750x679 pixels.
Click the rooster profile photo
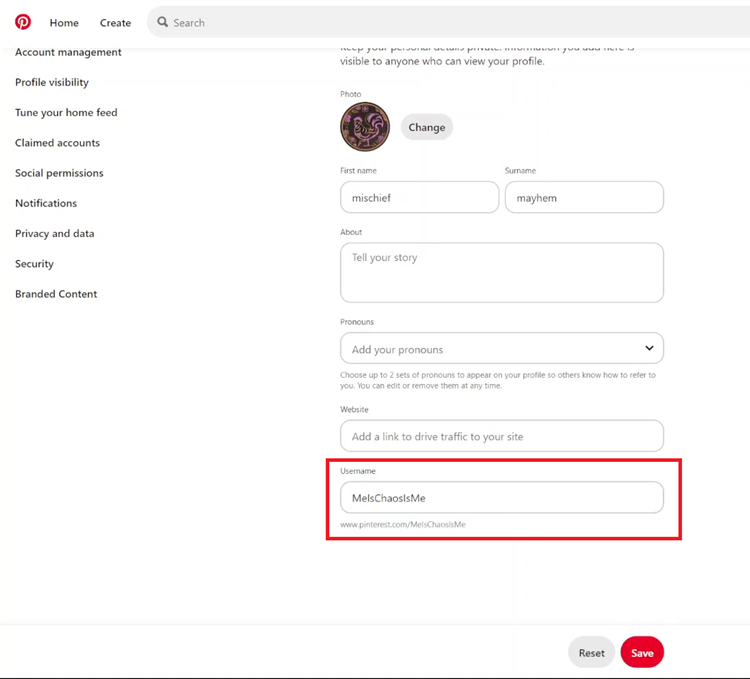(365, 127)
